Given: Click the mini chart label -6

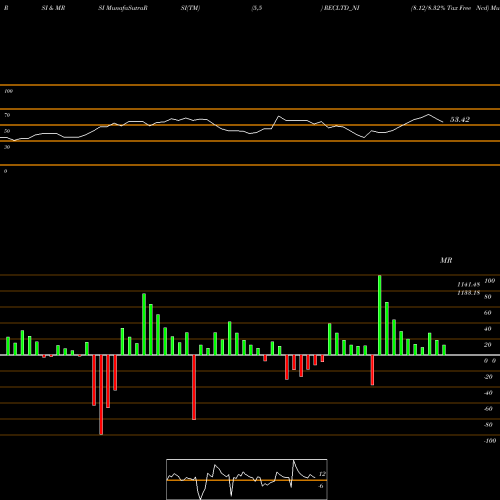Looking at the screenshot, I should click(321, 486).
